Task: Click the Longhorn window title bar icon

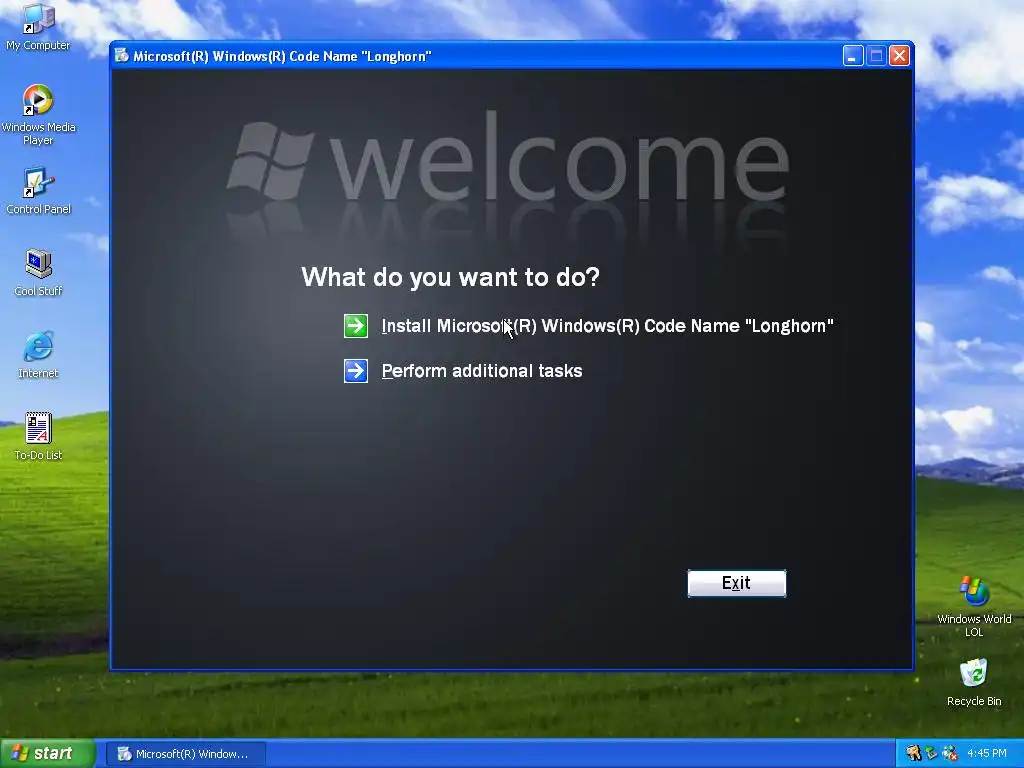Action: [x=121, y=56]
